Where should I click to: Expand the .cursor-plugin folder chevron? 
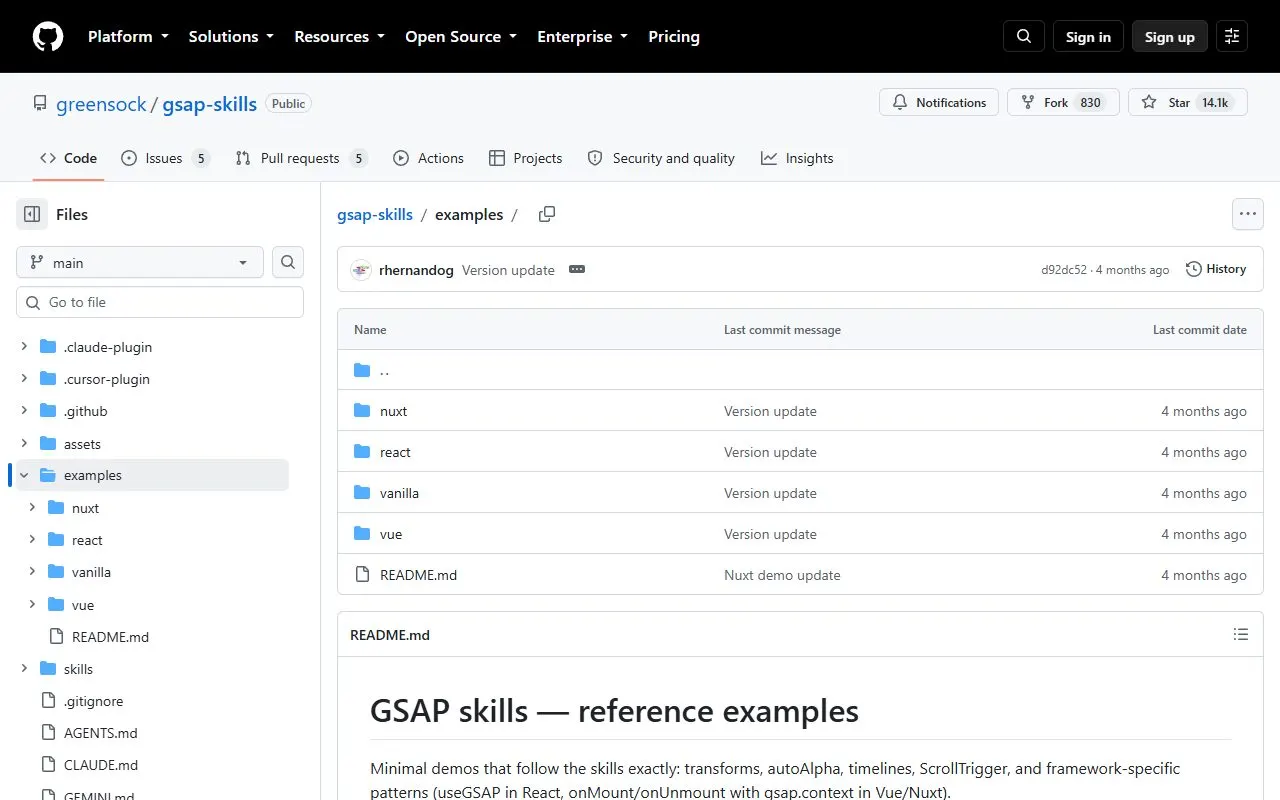click(x=24, y=379)
